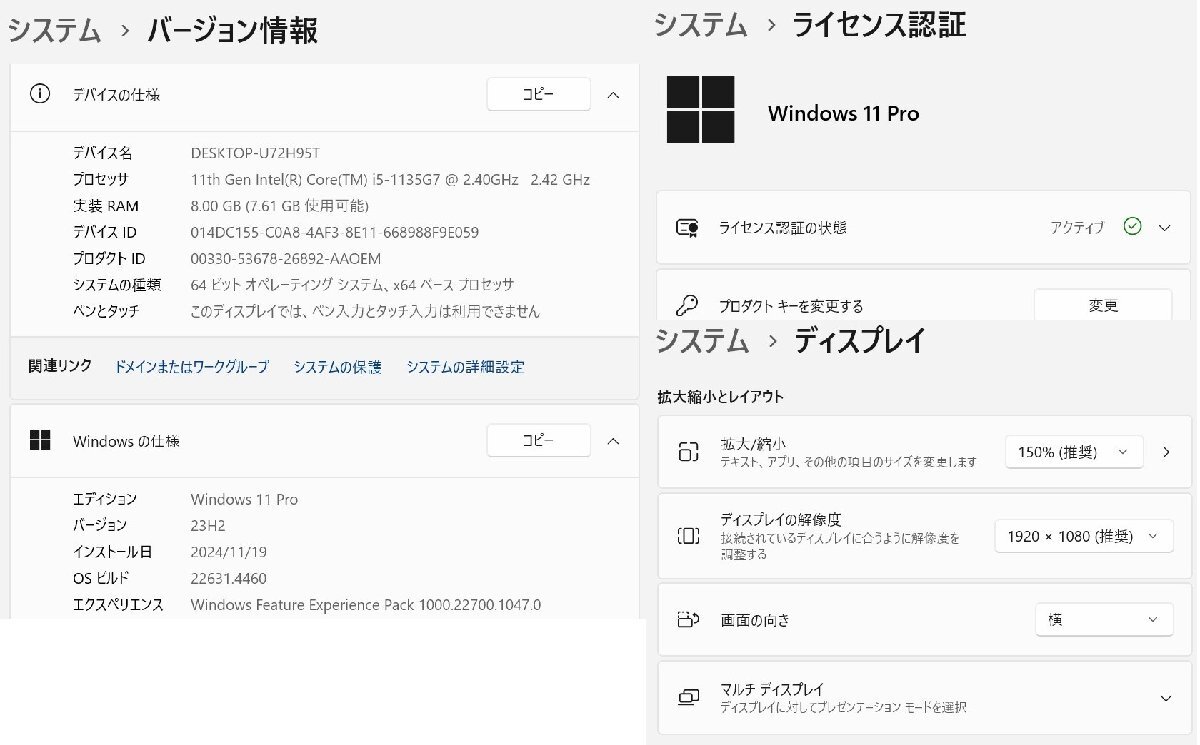This screenshot has width=1200, height=745.
Task: Click the 関連リンク label
Action: pyautogui.click(x=60, y=366)
